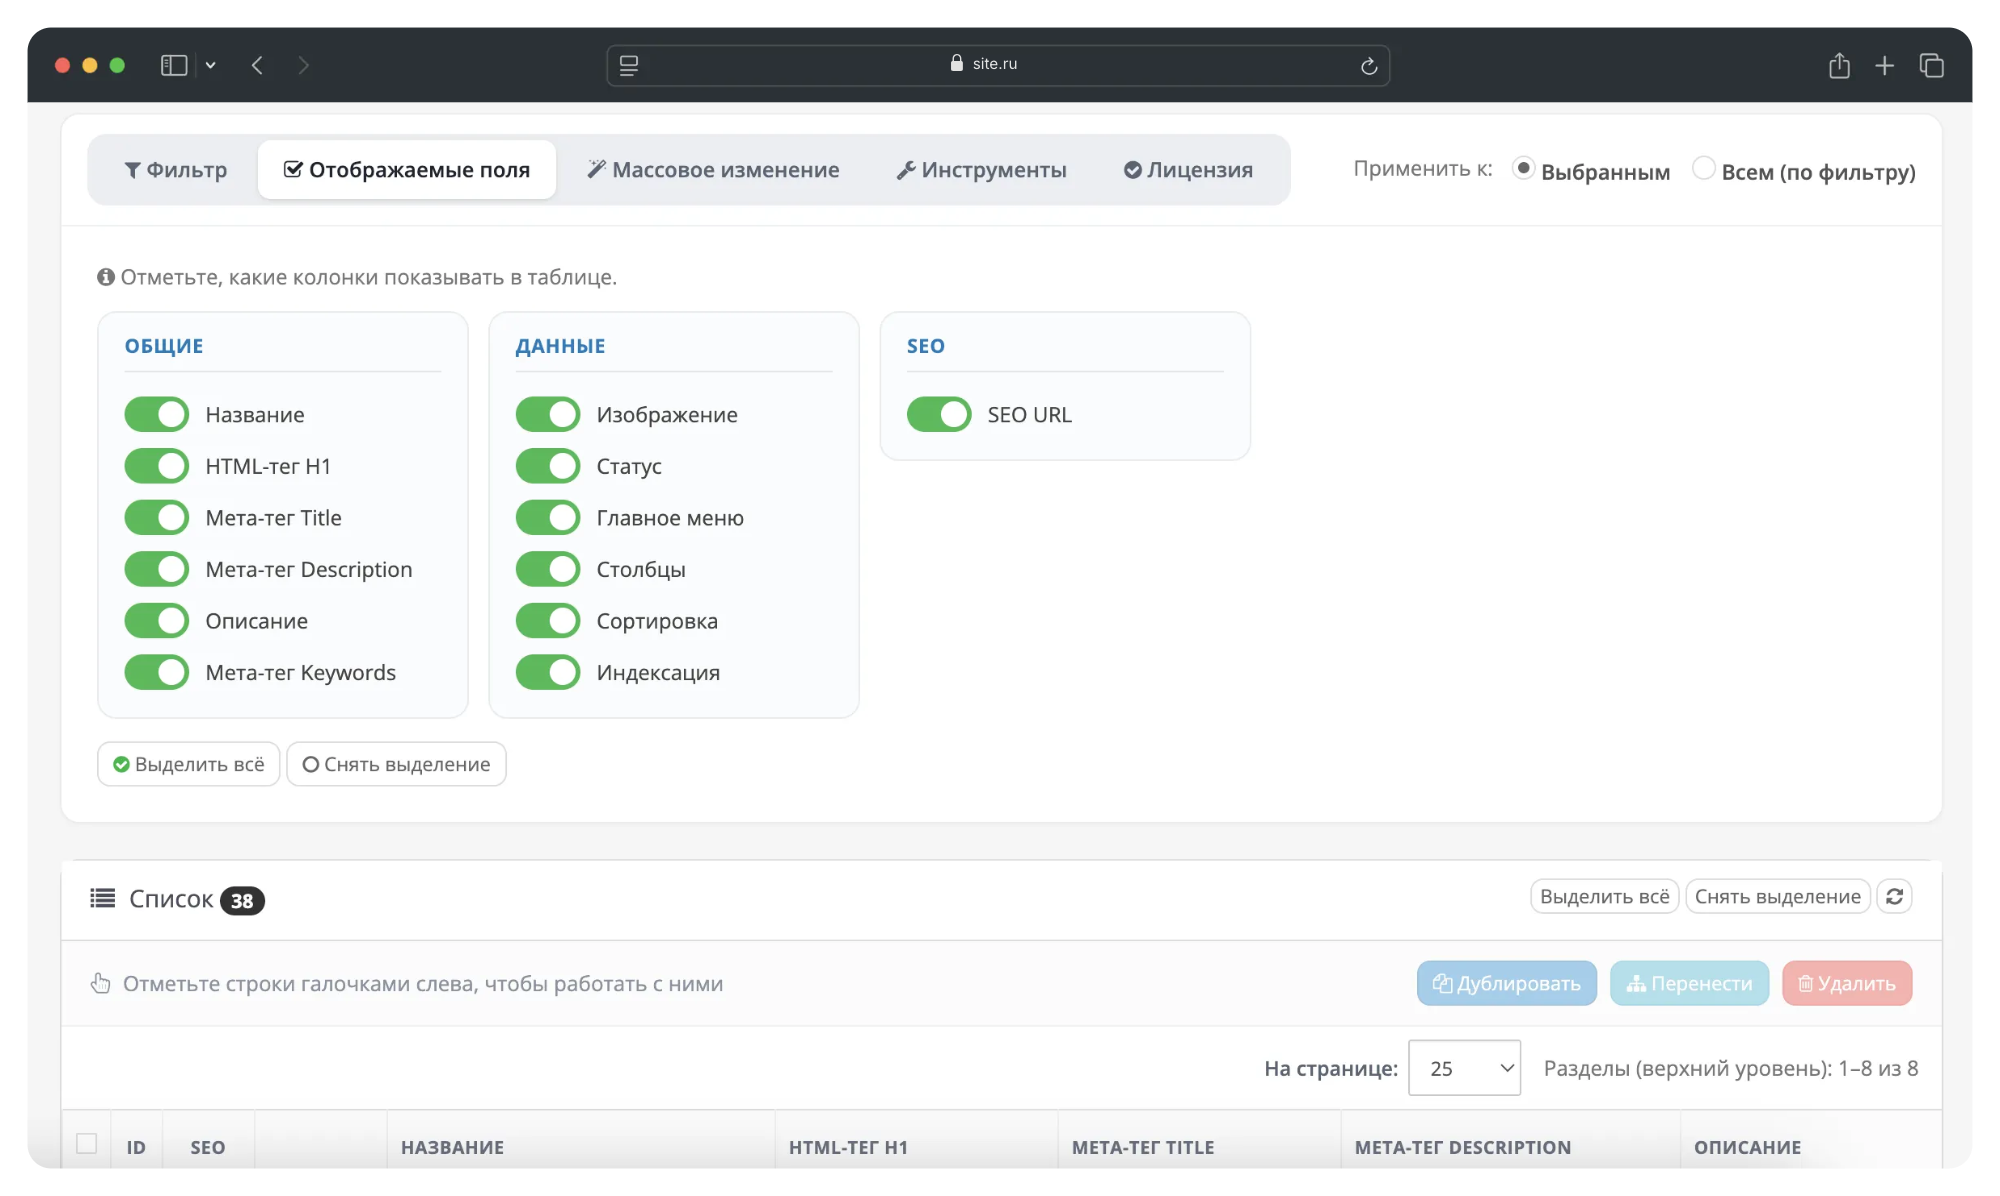Toggle the Название column switch
Viewport: 2000px width, 1196px height.
tap(157, 414)
